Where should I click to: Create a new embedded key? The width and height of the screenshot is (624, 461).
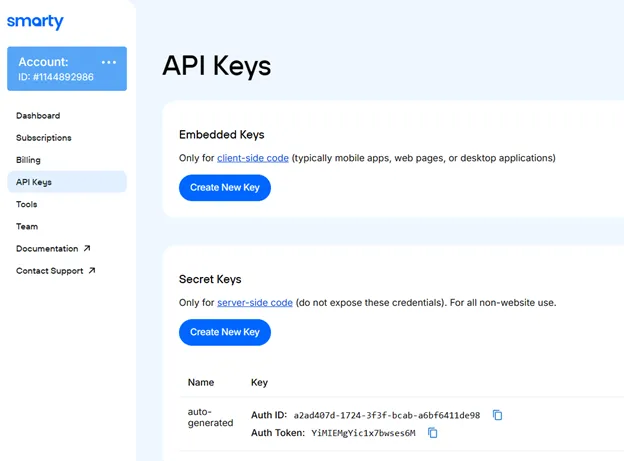click(x=224, y=188)
